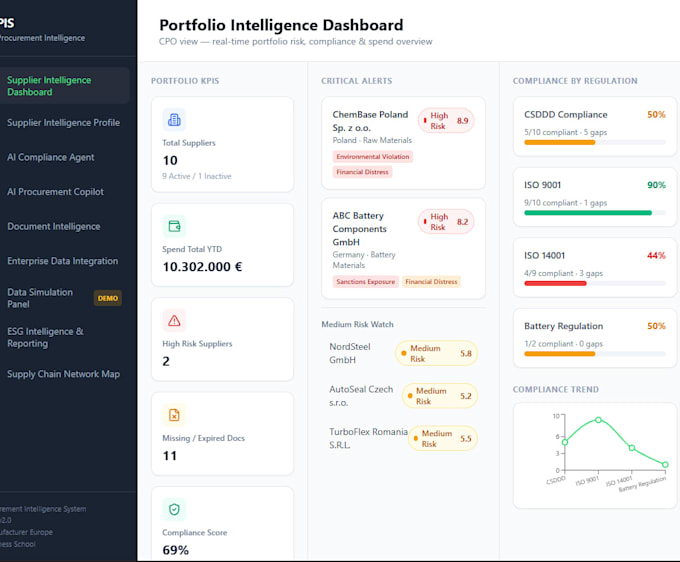Click AutoSeal Medium Risk 5.2 badge

point(440,396)
